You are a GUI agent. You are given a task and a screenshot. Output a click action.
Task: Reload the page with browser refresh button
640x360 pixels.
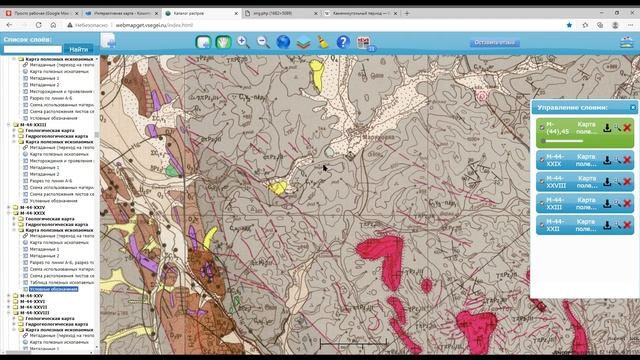click(x=38, y=25)
